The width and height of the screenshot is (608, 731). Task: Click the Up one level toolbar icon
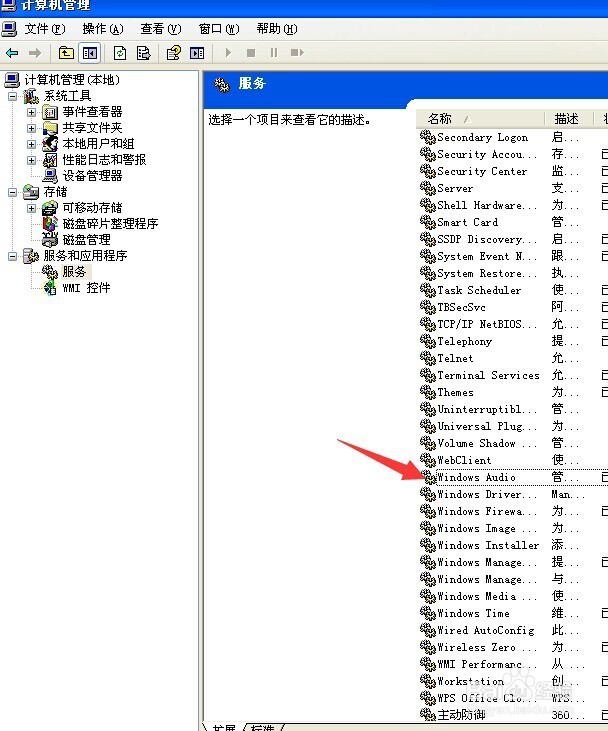click(66, 53)
